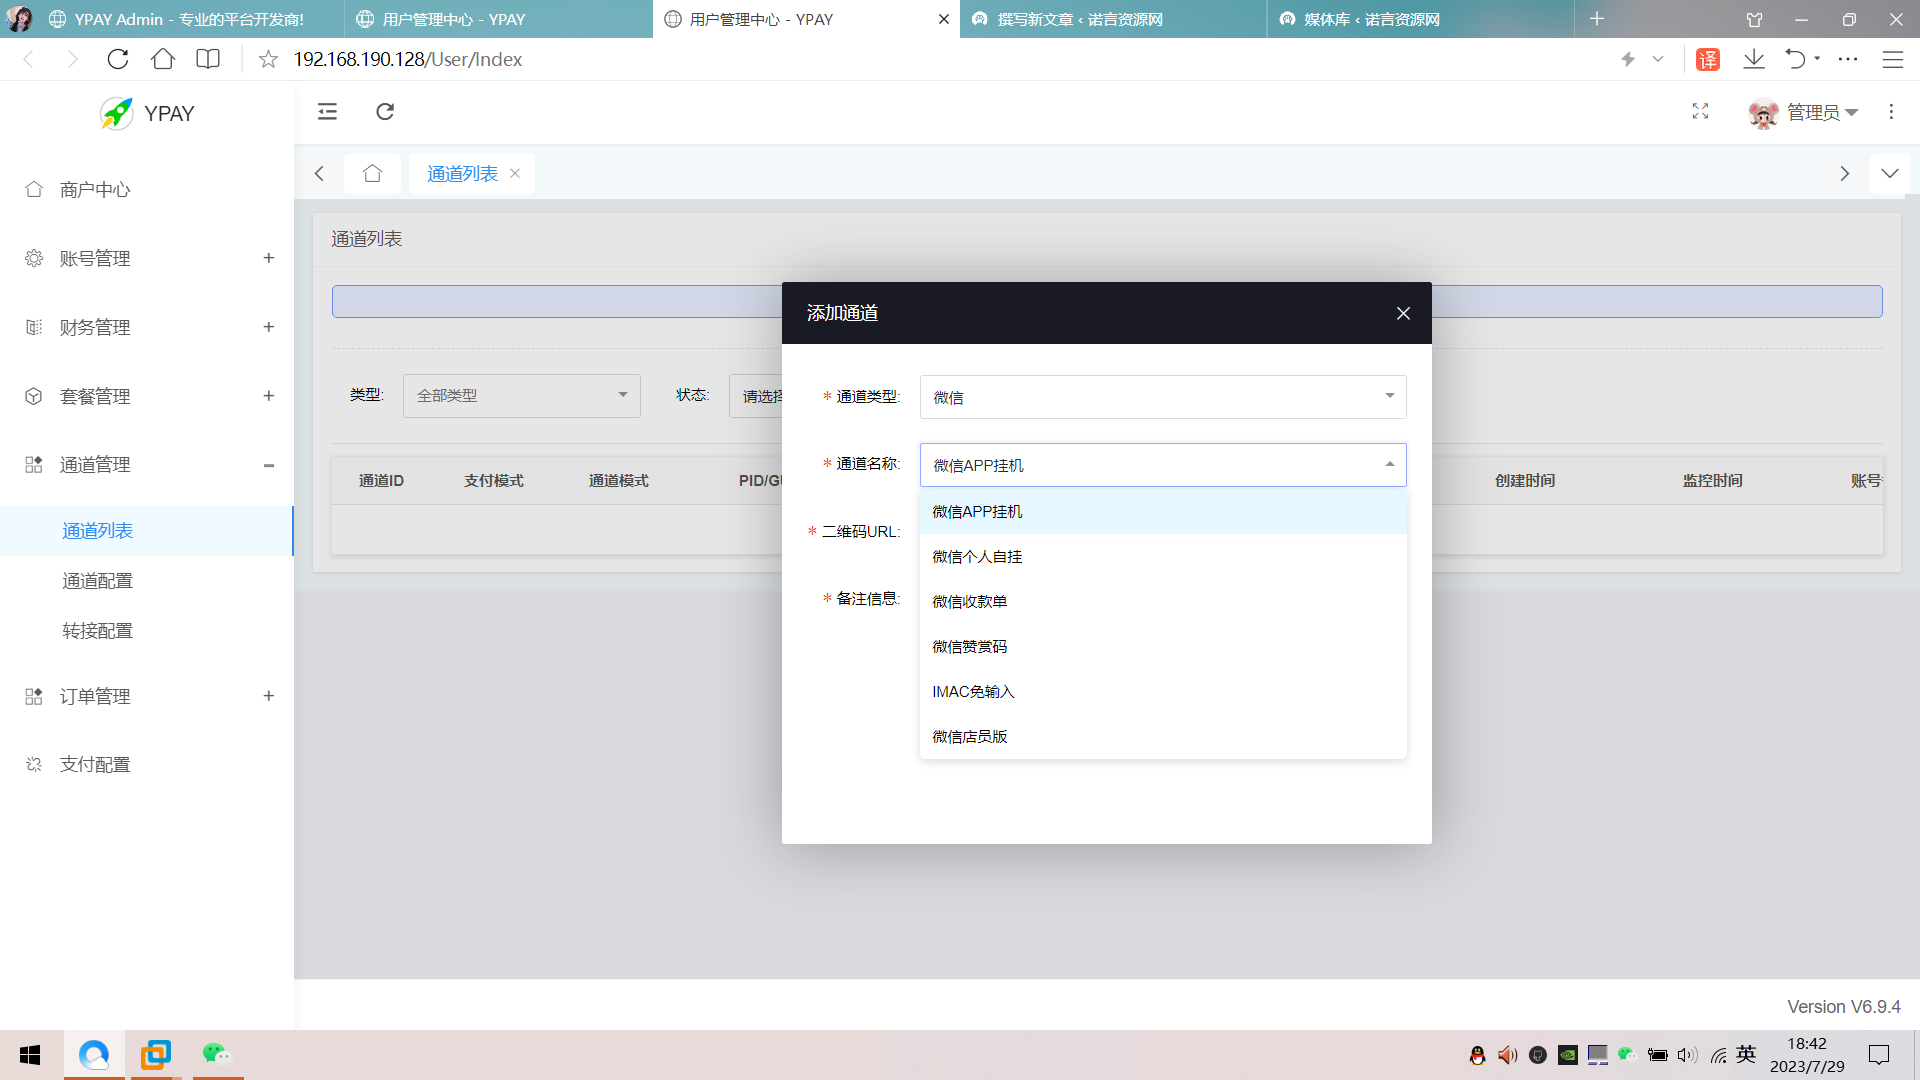Open the vertical ellipsis menu at top right

point(1890,111)
